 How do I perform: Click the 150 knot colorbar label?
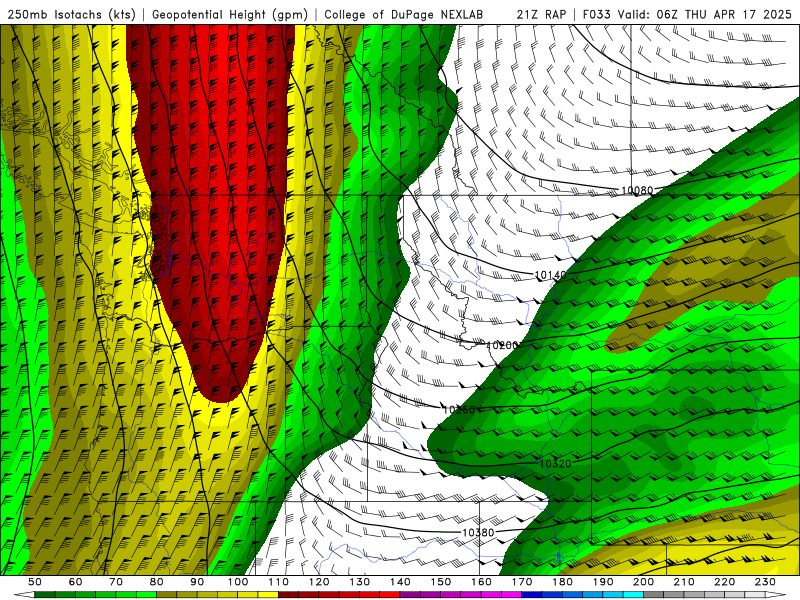pyautogui.click(x=441, y=582)
